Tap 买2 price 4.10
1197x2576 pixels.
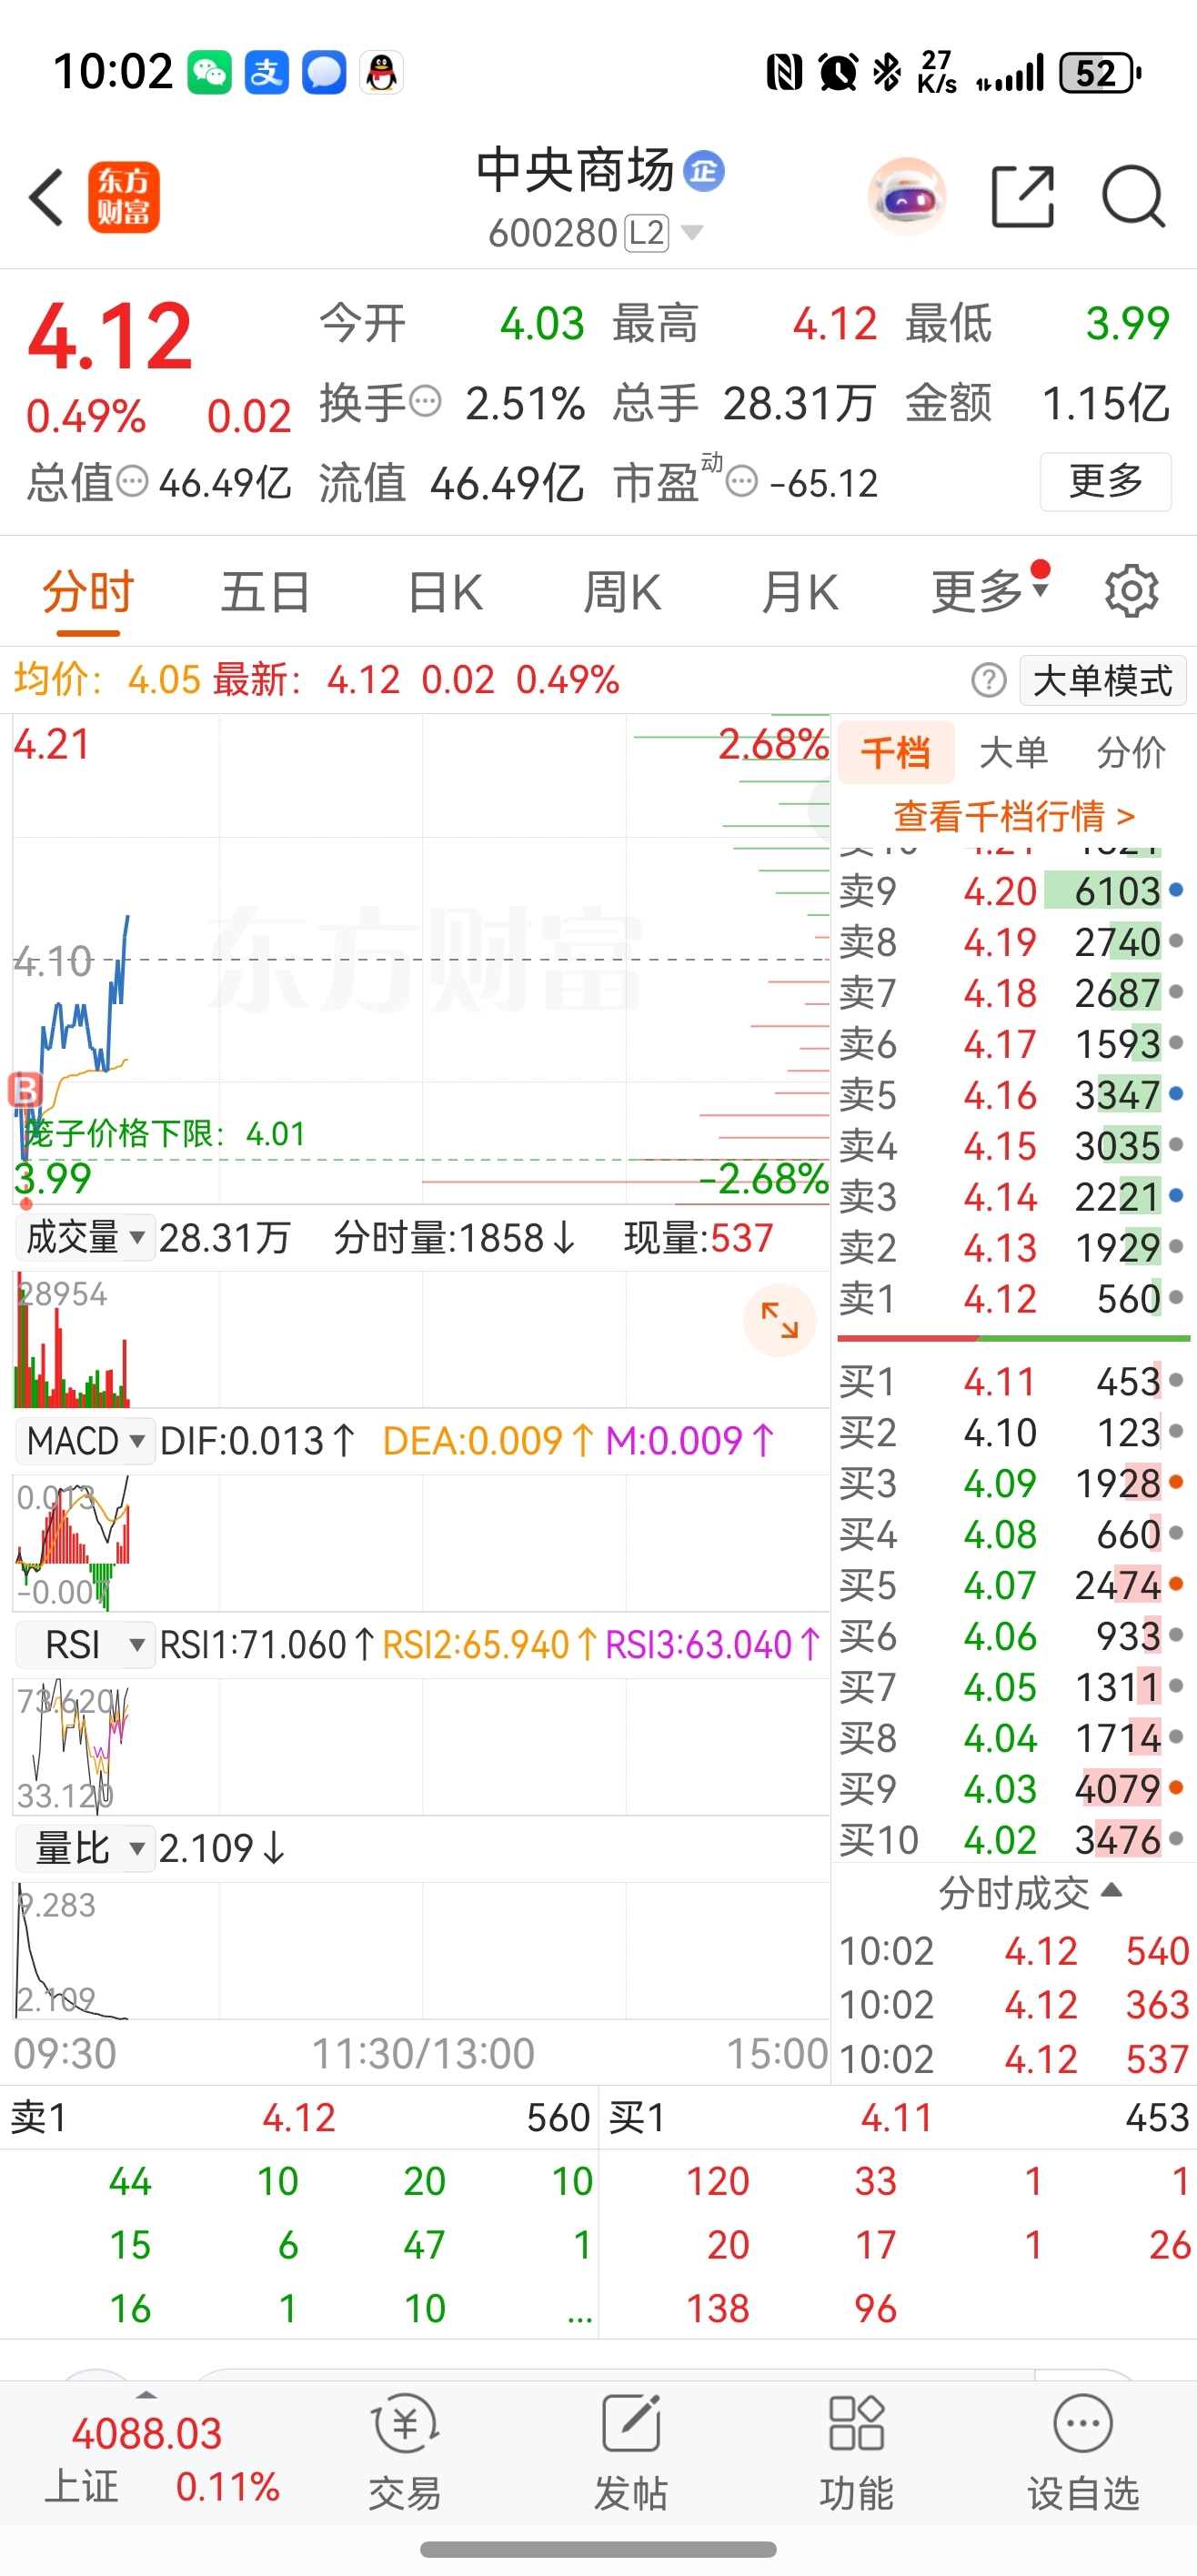tap(1000, 1432)
